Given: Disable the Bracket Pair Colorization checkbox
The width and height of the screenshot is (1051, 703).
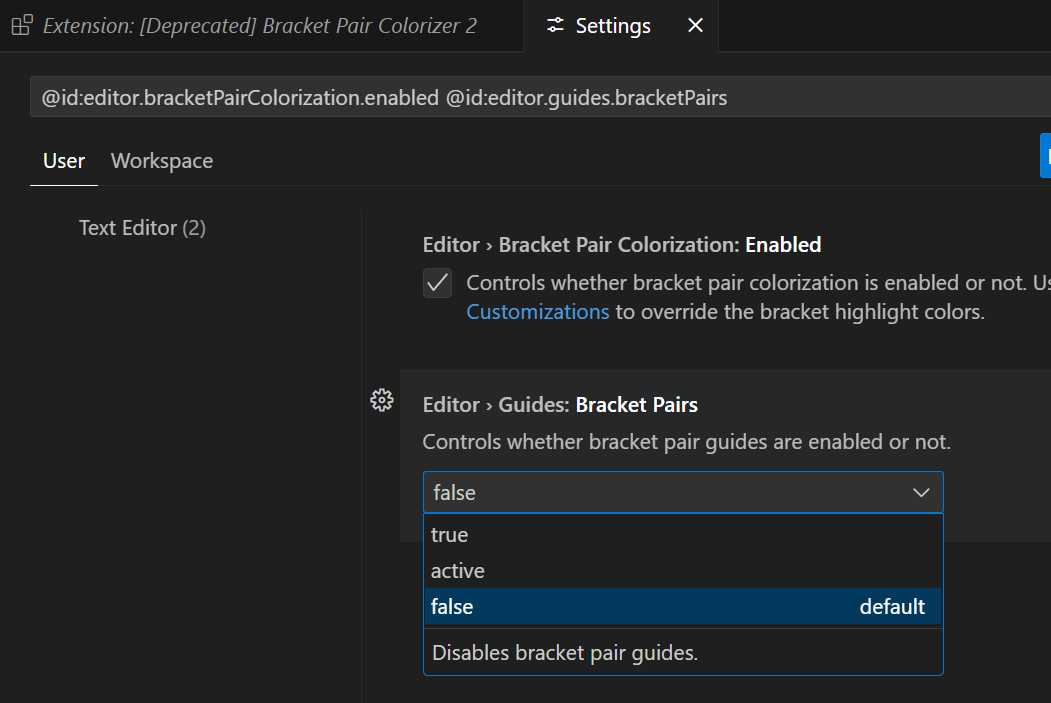Looking at the screenshot, I should pyautogui.click(x=438, y=283).
